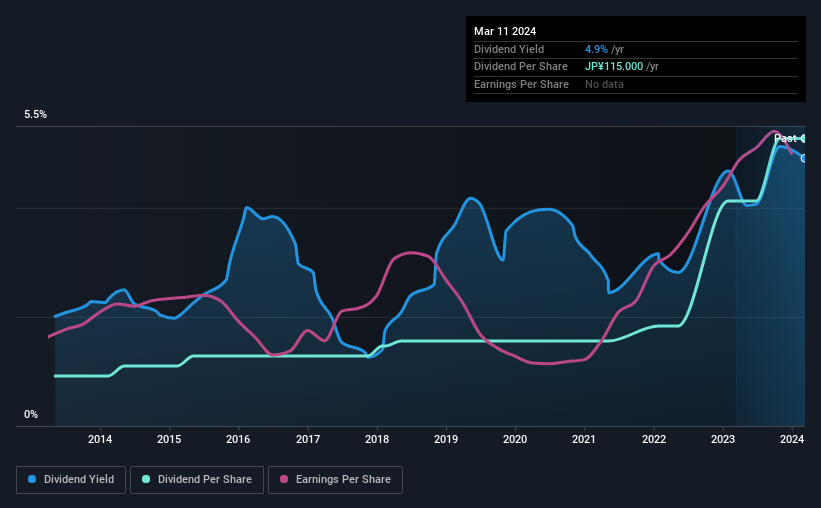Click the 2020 x-axis label

coord(515,439)
